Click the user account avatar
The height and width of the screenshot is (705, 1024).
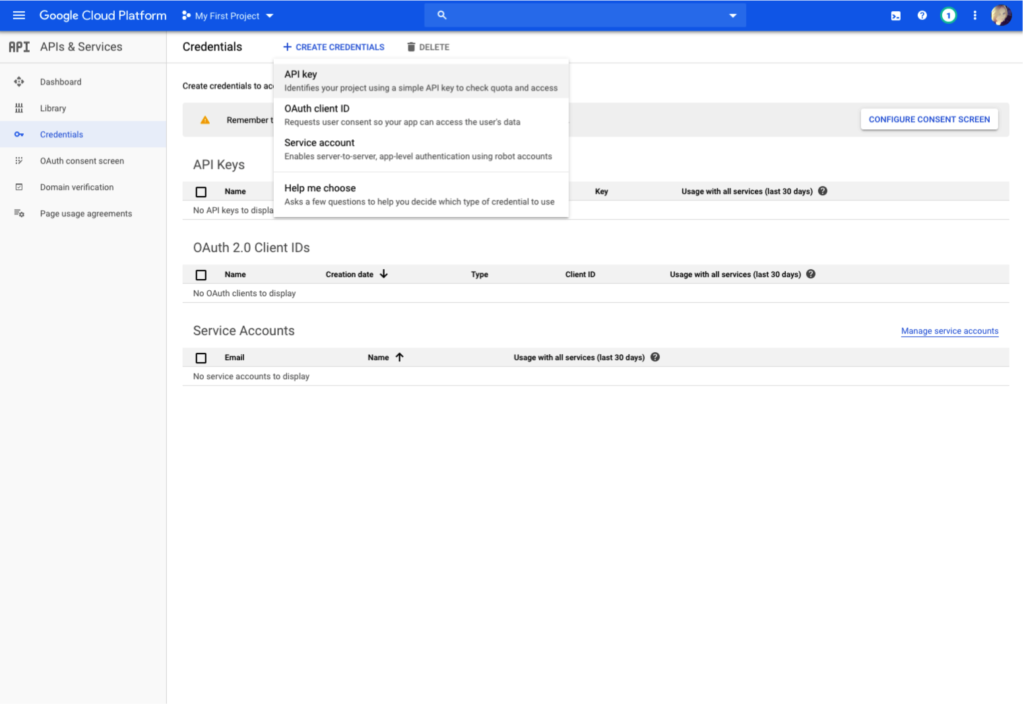(1001, 15)
